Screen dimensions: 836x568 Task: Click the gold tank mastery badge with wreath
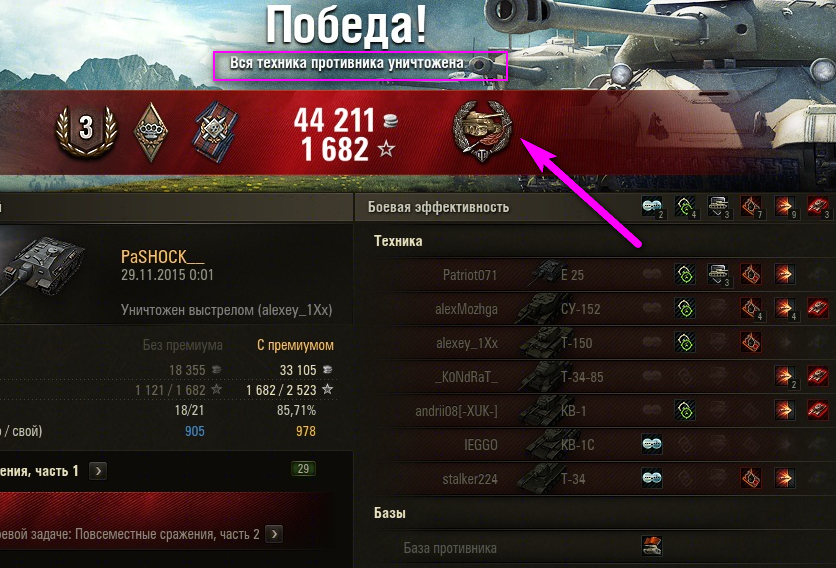pyautogui.click(x=483, y=131)
